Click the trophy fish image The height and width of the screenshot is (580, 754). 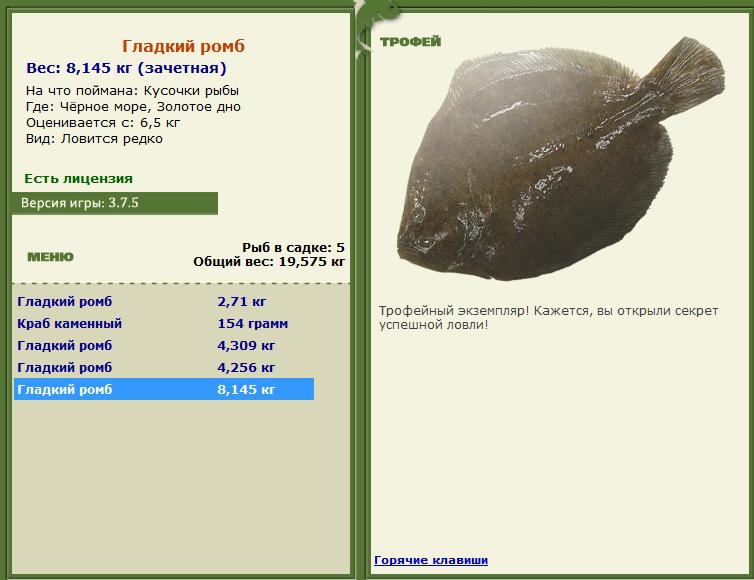pyautogui.click(x=561, y=159)
